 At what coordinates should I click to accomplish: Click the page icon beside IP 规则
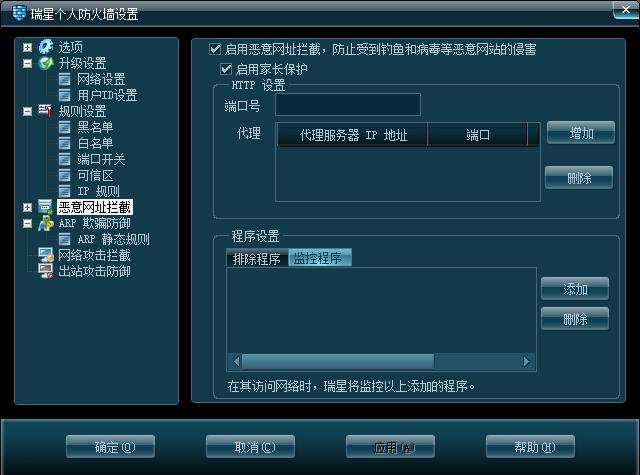pyautogui.click(x=64, y=191)
